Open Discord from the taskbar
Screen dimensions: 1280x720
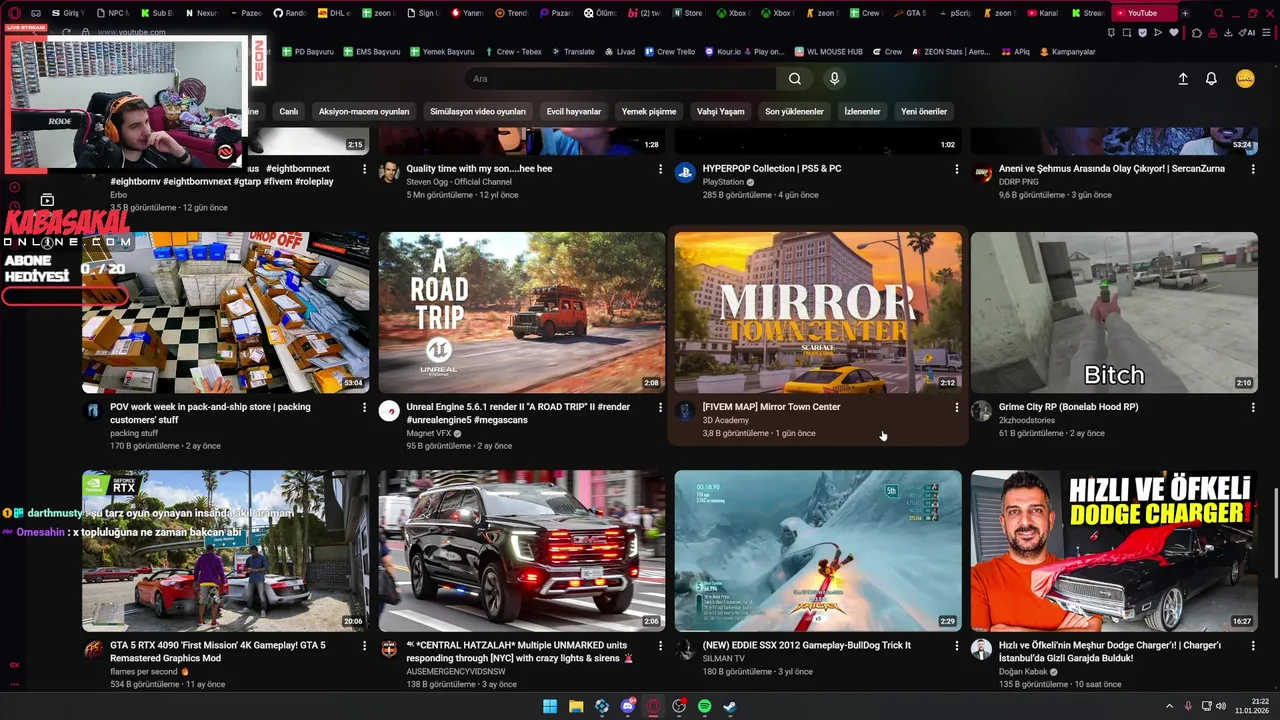(628, 706)
